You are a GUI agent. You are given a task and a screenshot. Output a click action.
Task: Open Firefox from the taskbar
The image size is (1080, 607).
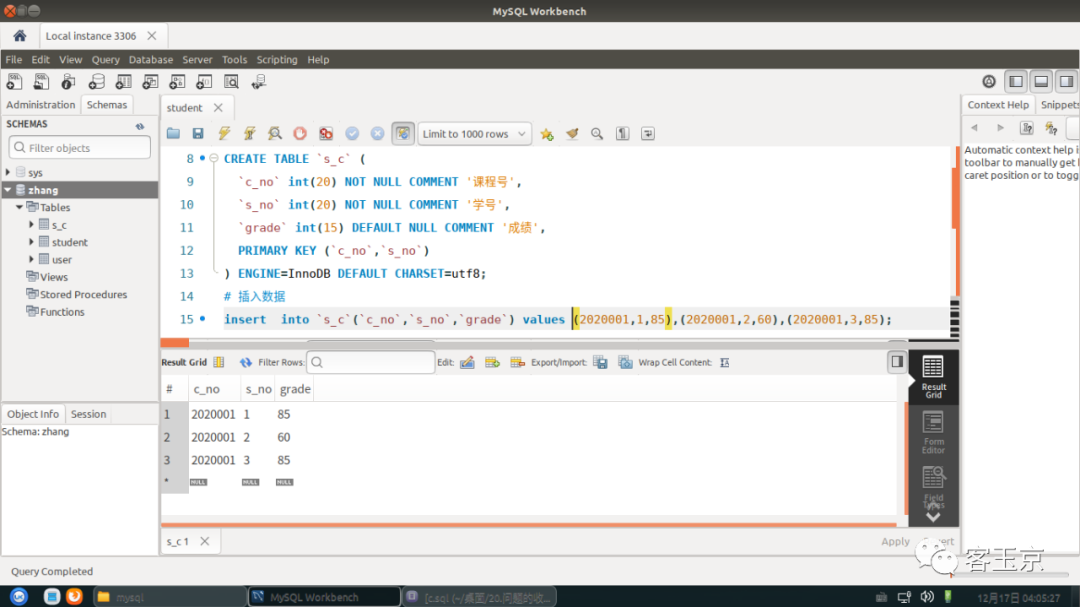[x=74, y=597]
